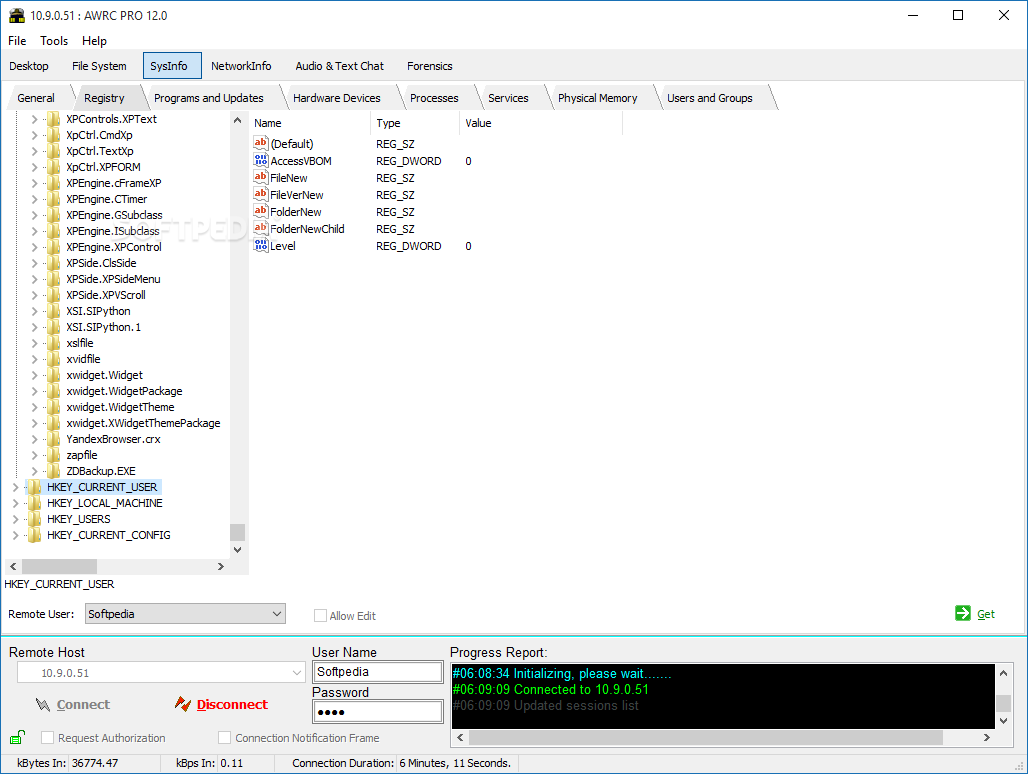Click the green padlock icon
Screen dimensions: 1028x774
tap(18, 737)
